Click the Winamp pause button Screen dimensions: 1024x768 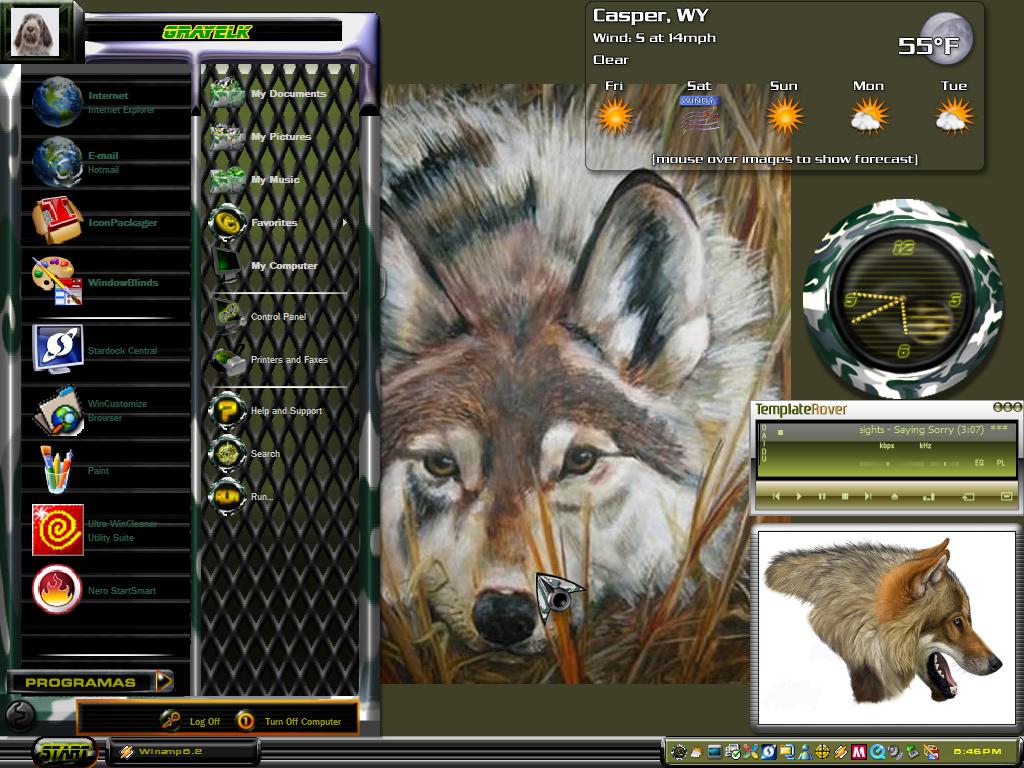[x=822, y=496]
